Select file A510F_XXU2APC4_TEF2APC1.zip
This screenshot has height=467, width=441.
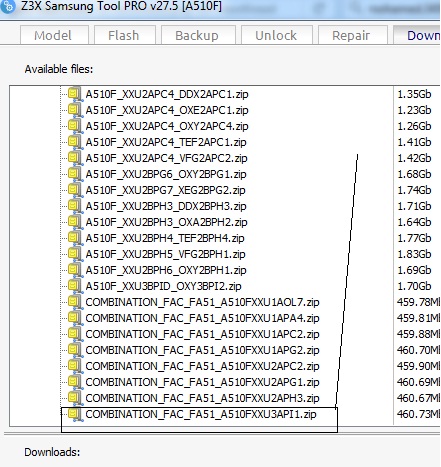pyautogui.click(x=166, y=142)
